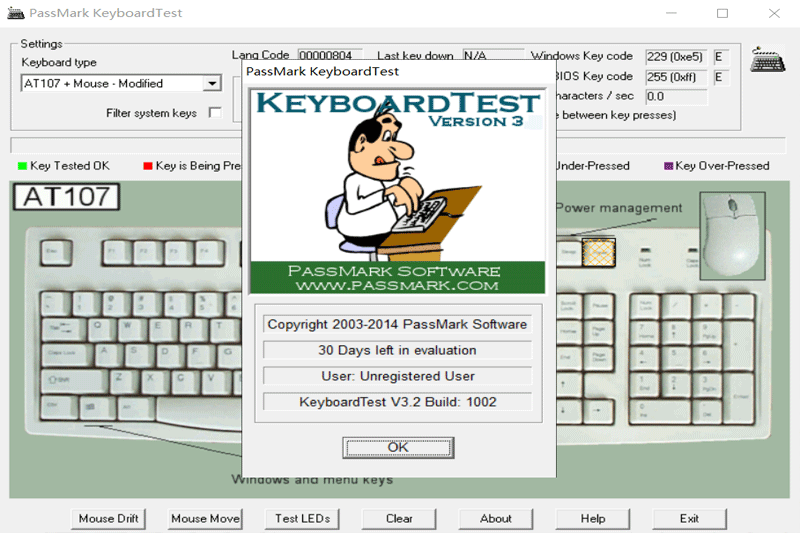Click the red Key is Being Pressed swatch
Viewport: 800px width, 533px height.
(x=148, y=166)
